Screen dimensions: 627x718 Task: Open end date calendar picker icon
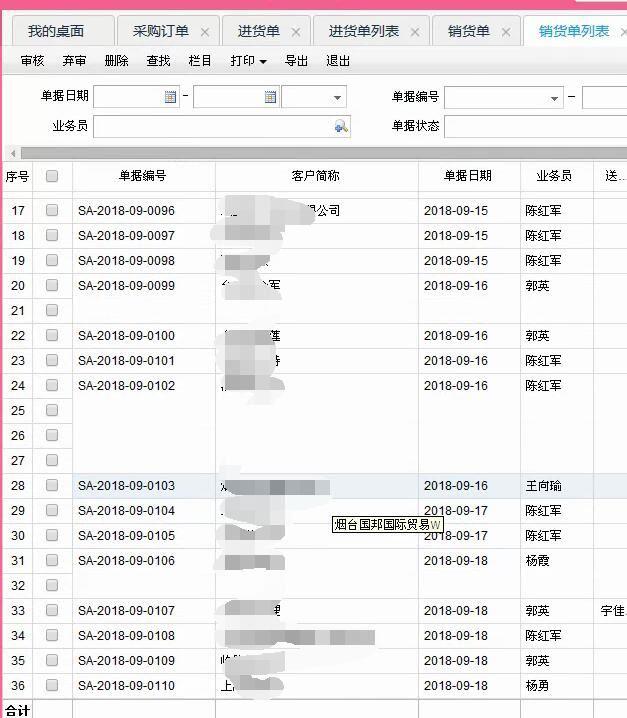pos(270,97)
